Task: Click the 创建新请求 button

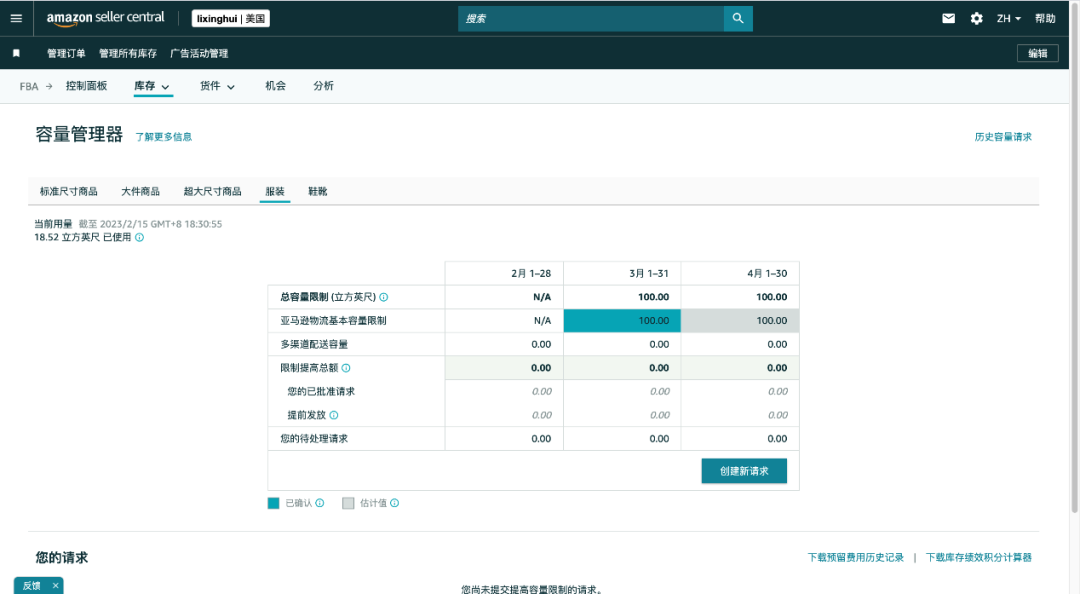Action: click(744, 471)
